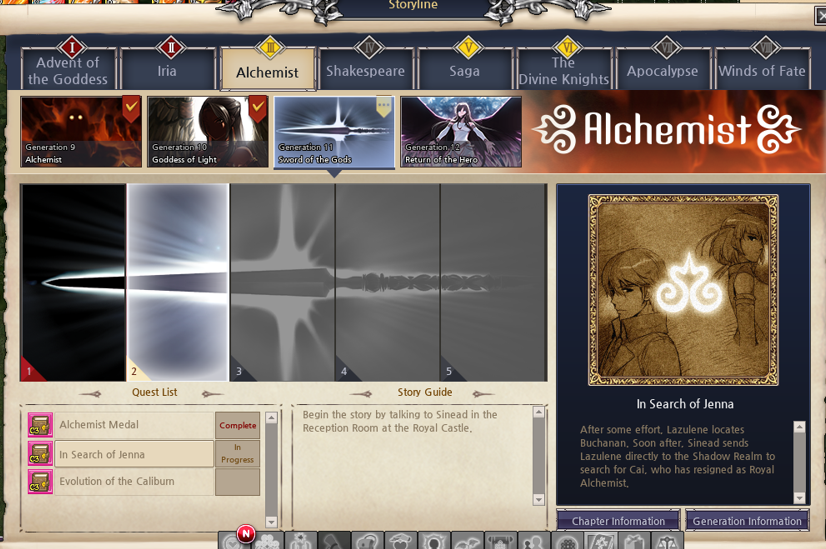This screenshot has width=826, height=549.
Task: Click the playing cards icon in bottom bar
Action: (601, 541)
